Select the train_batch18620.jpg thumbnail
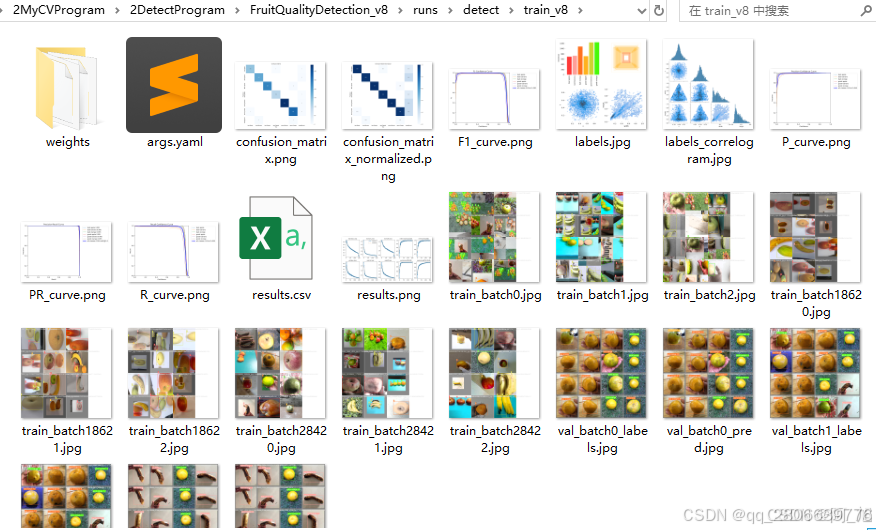 pos(815,237)
